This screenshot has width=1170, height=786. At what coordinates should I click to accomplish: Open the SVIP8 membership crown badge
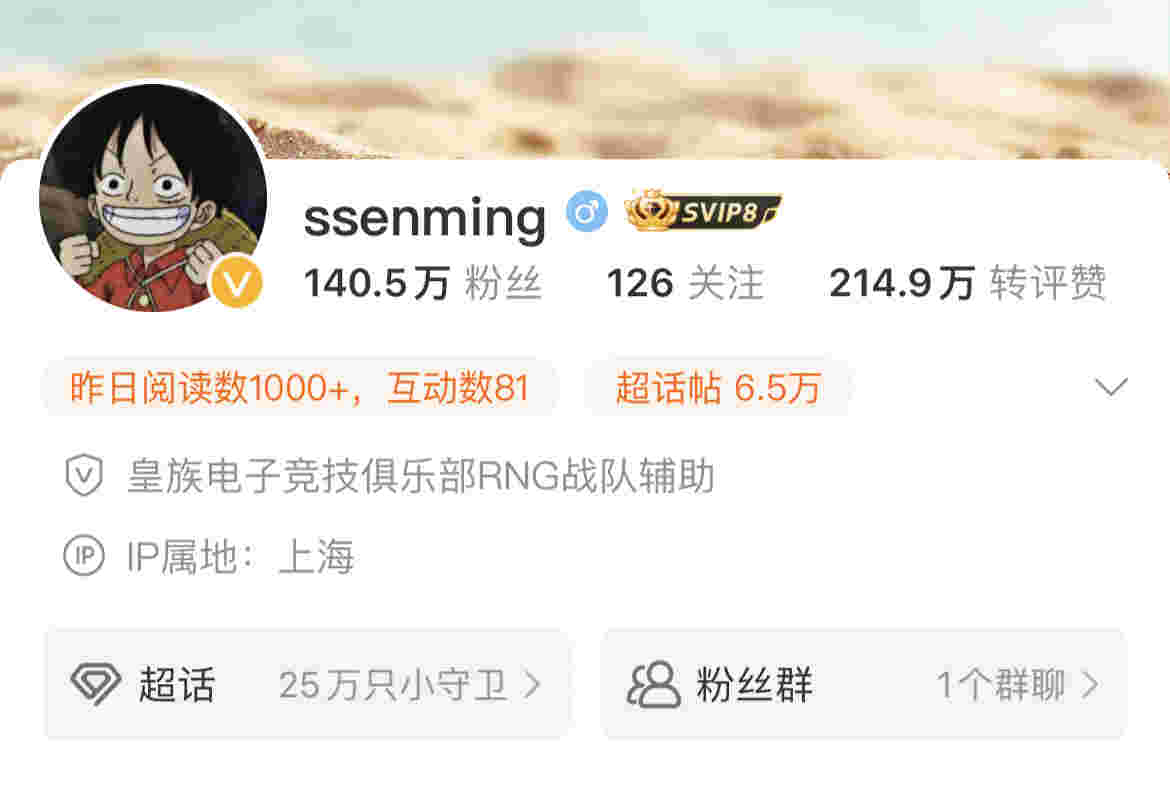click(702, 211)
